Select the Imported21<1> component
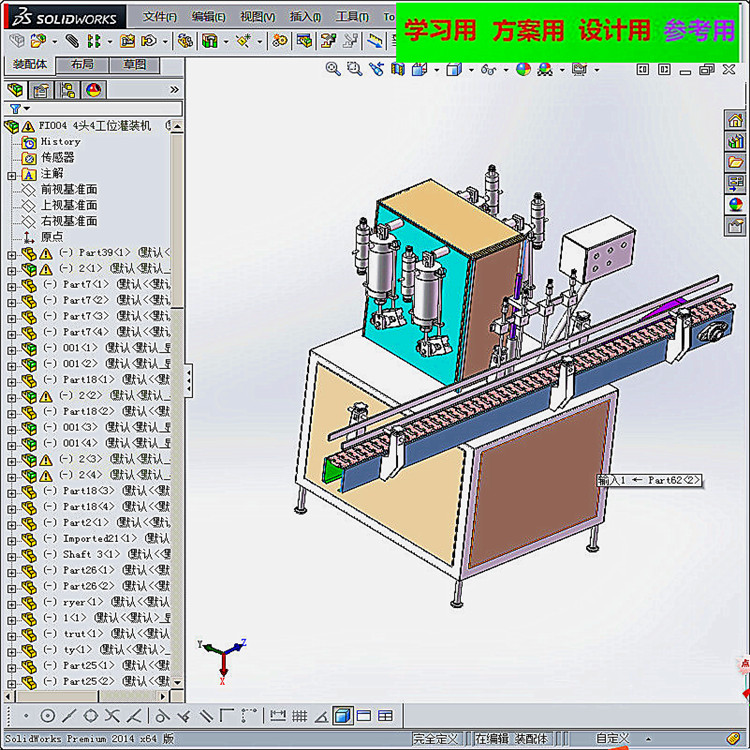 (99, 539)
